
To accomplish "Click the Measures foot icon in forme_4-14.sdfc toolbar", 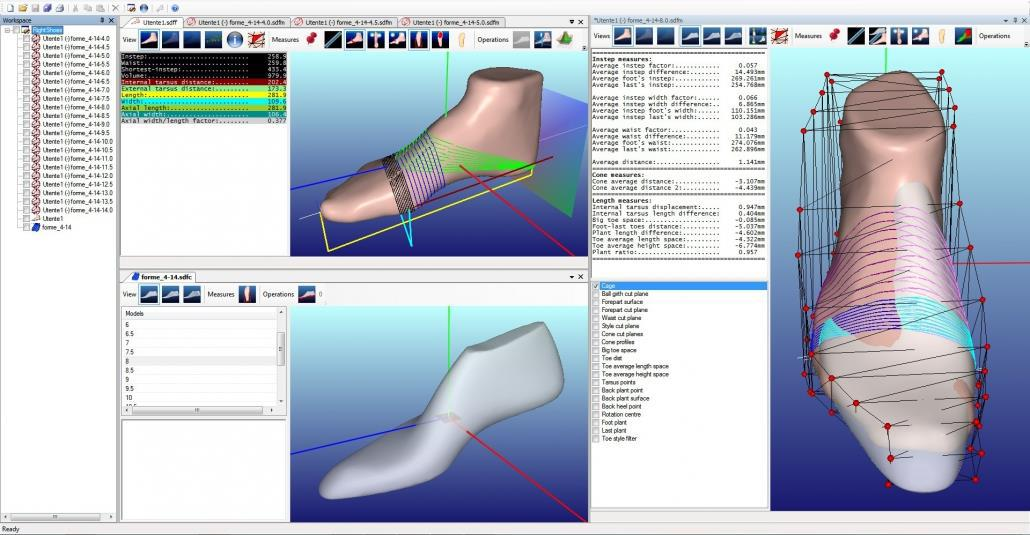I will (247, 294).
